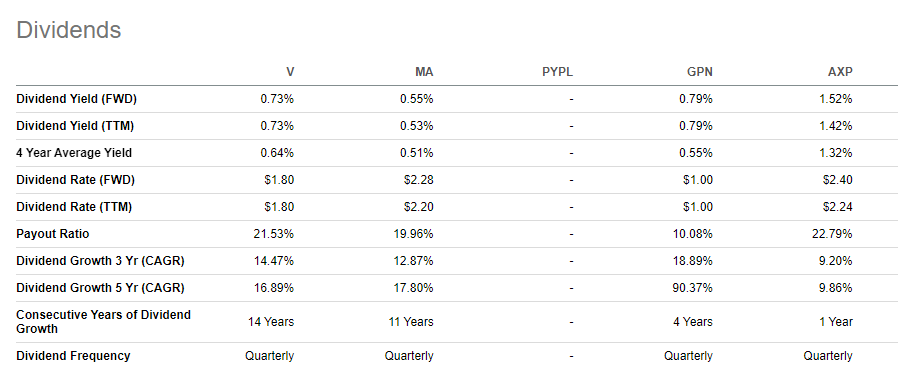Click the Dividends section heading
898x383 pixels.
[x=69, y=30]
